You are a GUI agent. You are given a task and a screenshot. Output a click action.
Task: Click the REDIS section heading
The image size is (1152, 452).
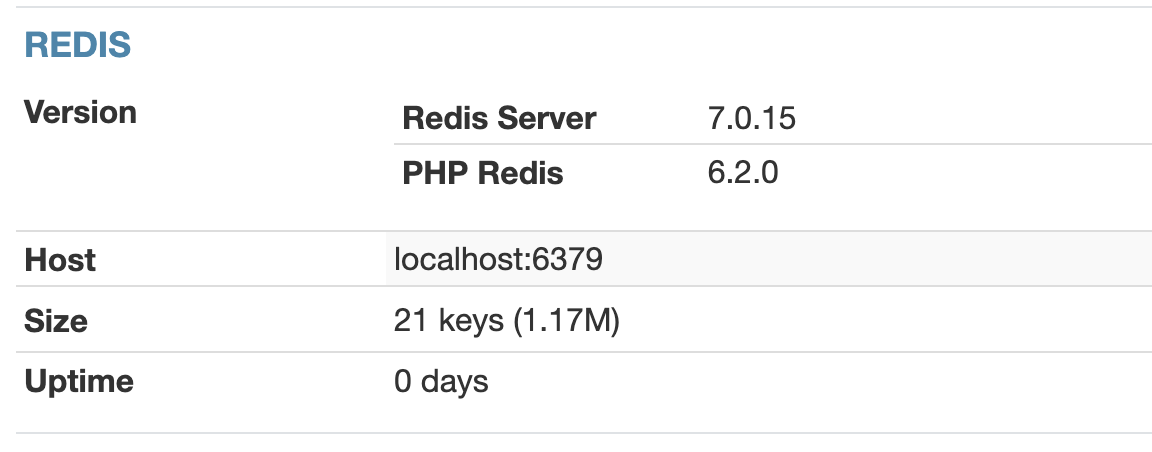click(78, 46)
